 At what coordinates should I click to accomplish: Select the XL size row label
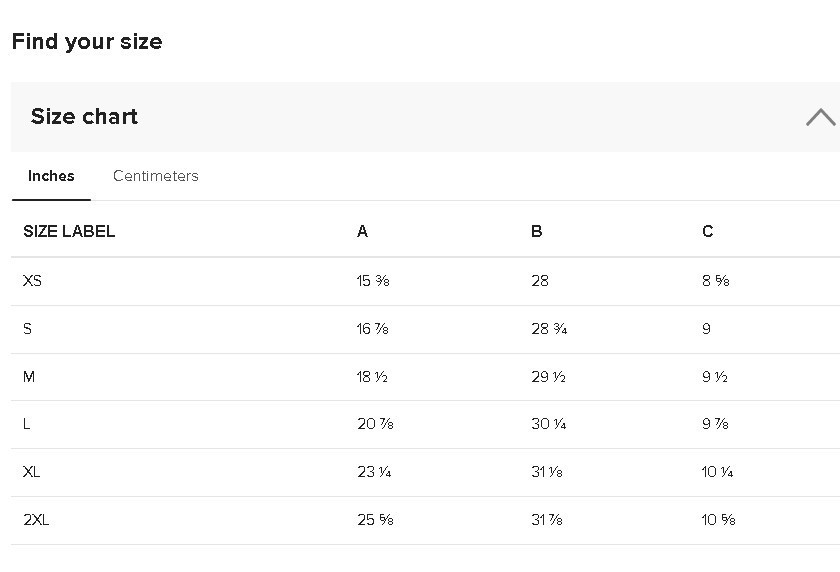[31, 472]
